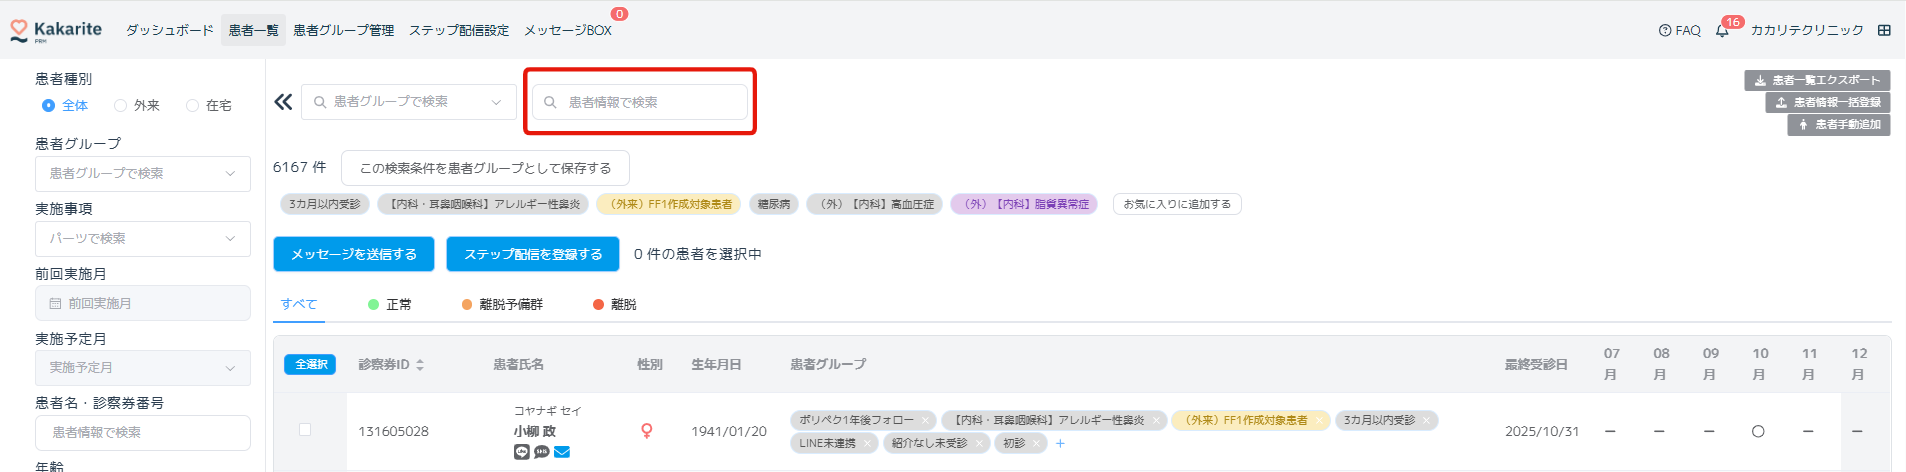
Task: Select yellow (外来) FF1作成対象患者 filter chip
Action: (669, 204)
